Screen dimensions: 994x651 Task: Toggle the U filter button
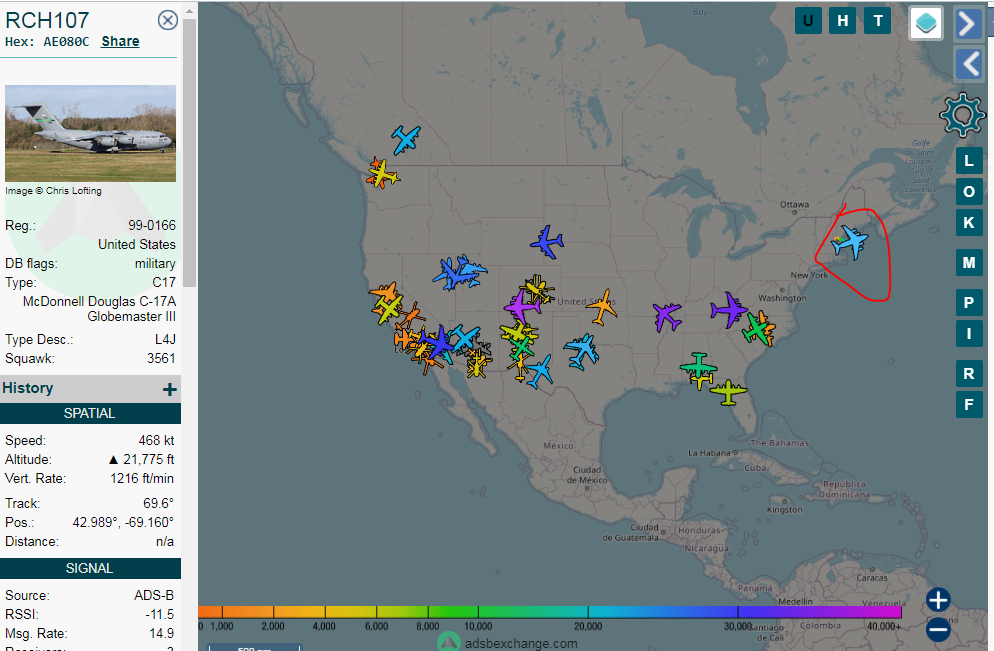click(808, 21)
